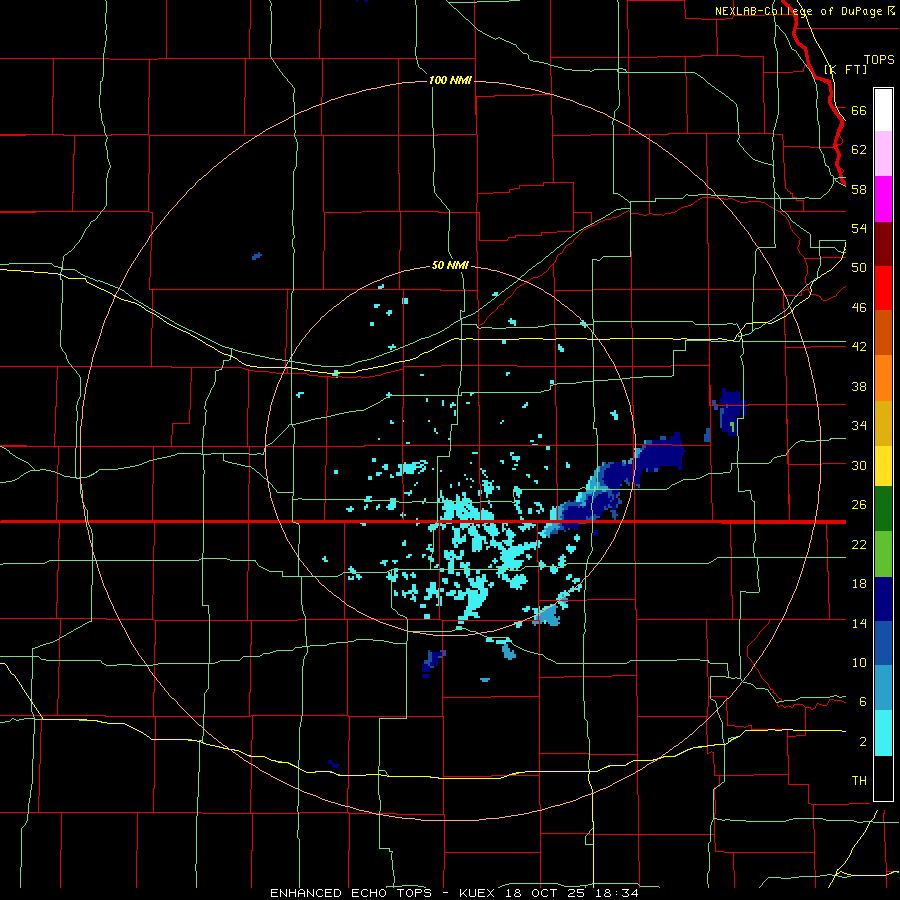The width and height of the screenshot is (900, 900).
Task: Click the '18' legend value
Action: [859, 584]
